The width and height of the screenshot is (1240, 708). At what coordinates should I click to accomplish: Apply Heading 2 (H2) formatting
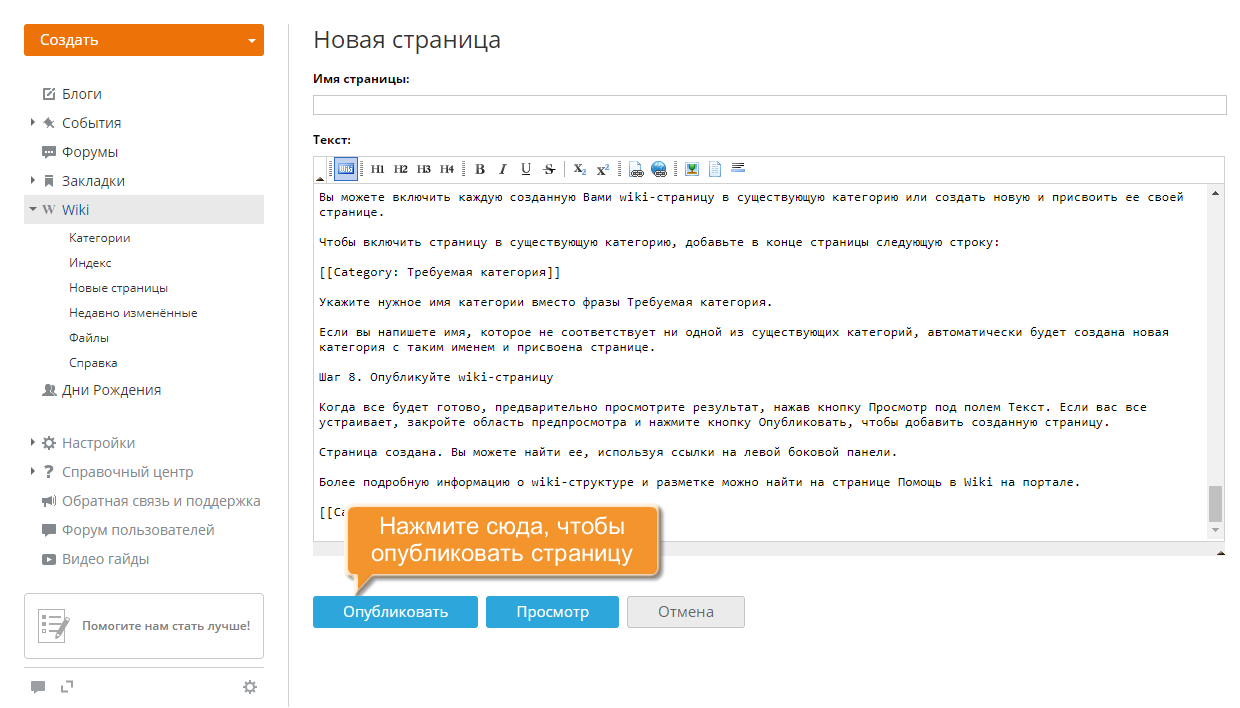(x=400, y=169)
